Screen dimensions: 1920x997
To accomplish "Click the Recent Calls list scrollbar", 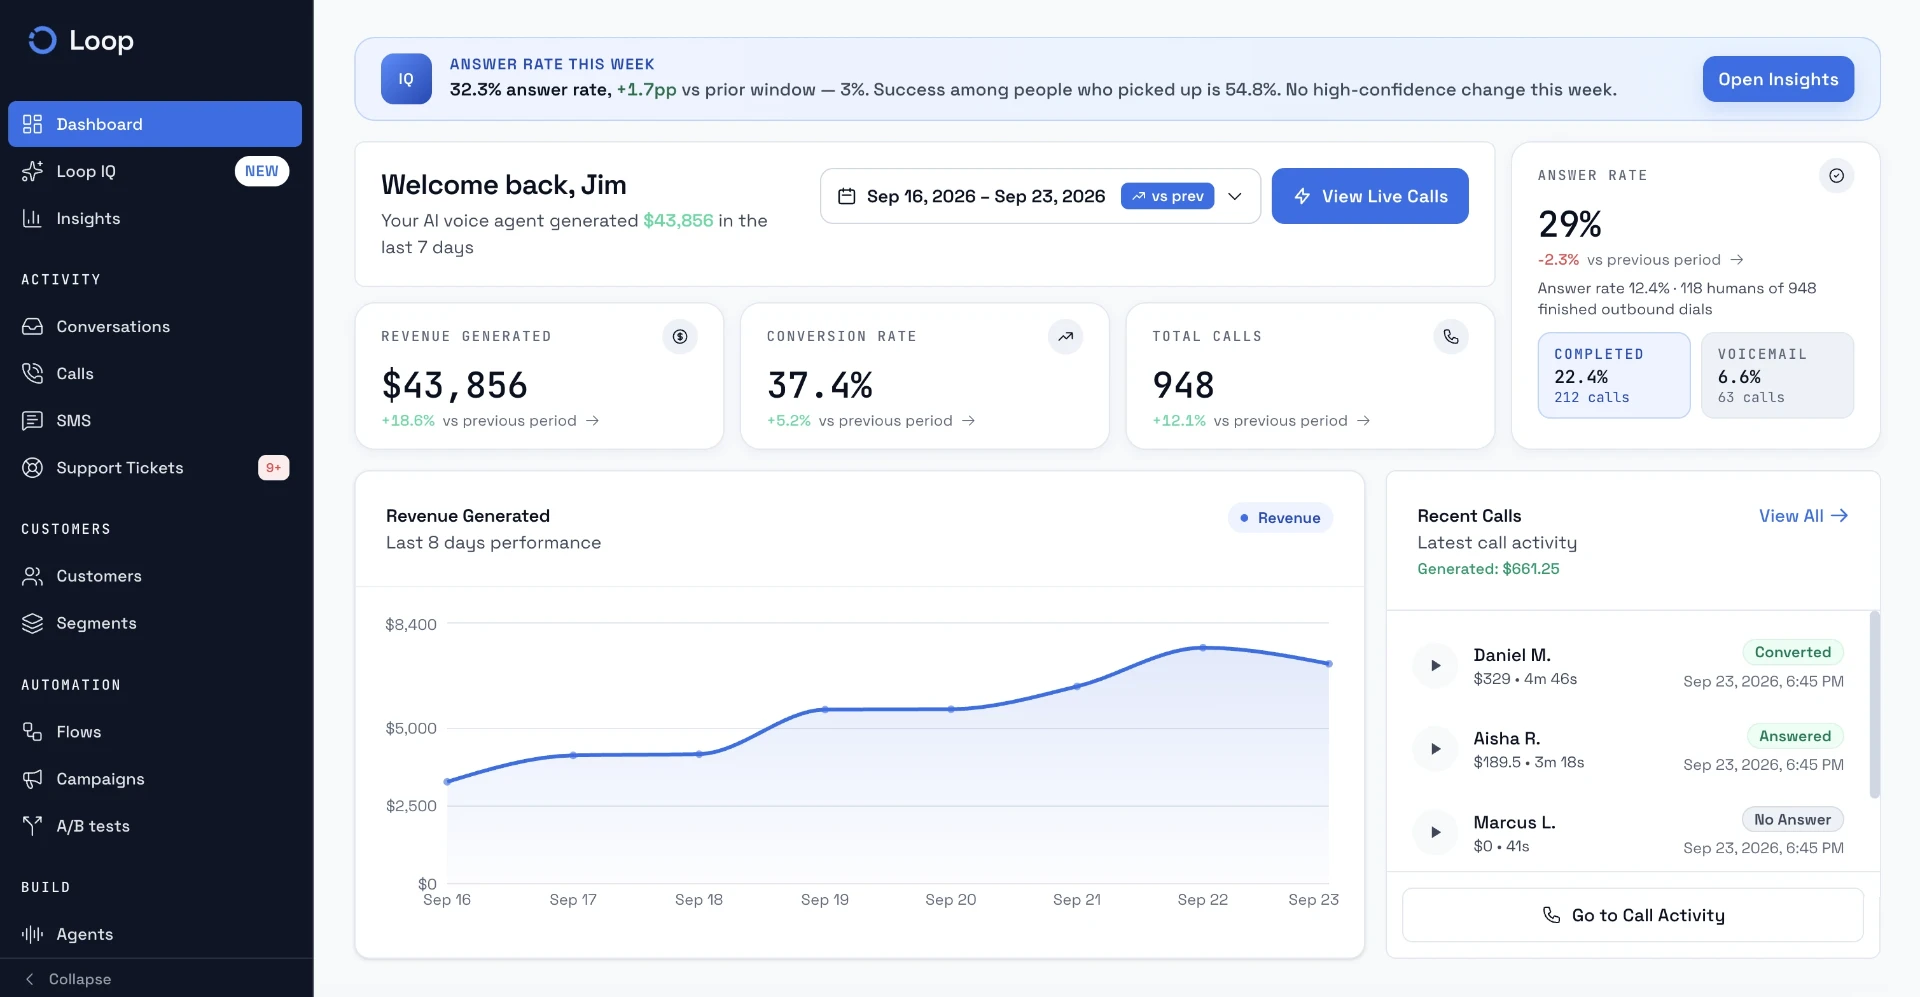I will coord(1874,704).
